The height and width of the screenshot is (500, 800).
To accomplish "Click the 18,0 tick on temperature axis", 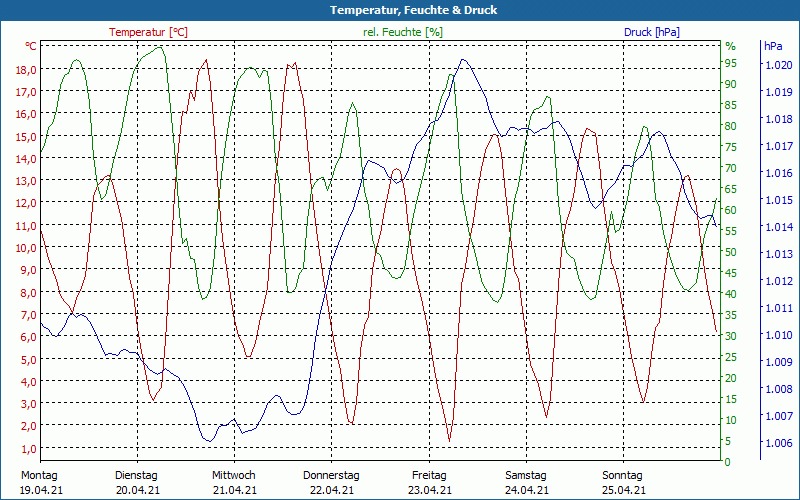I will click(26, 69).
